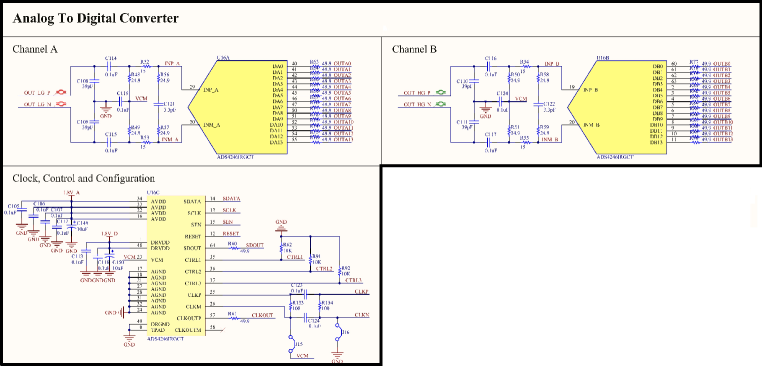Click the OUT_HG_N green port connector symbol
The image size is (762, 366).
pos(441,103)
